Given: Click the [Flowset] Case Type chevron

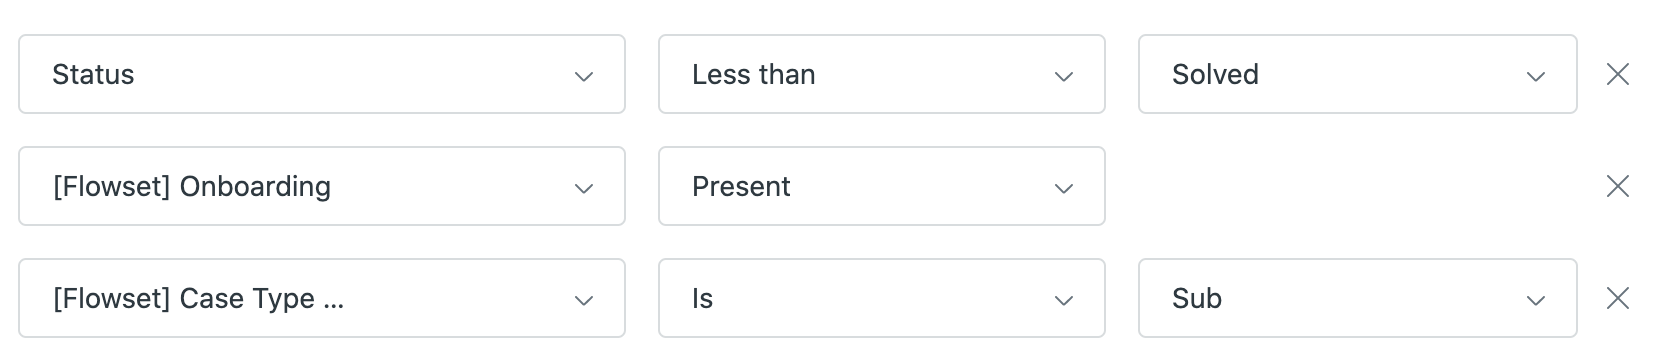Looking at the screenshot, I should coord(584,300).
